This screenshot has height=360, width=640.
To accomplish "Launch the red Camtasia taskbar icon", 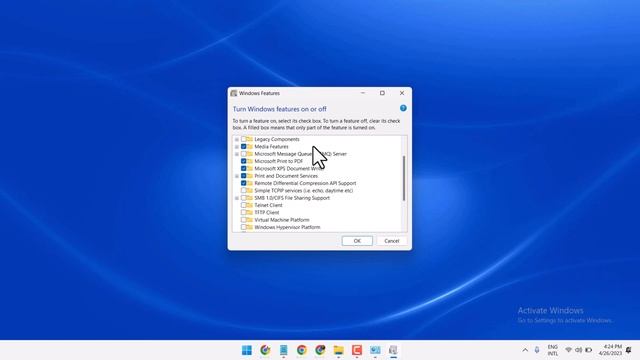I will coord(357,350).
